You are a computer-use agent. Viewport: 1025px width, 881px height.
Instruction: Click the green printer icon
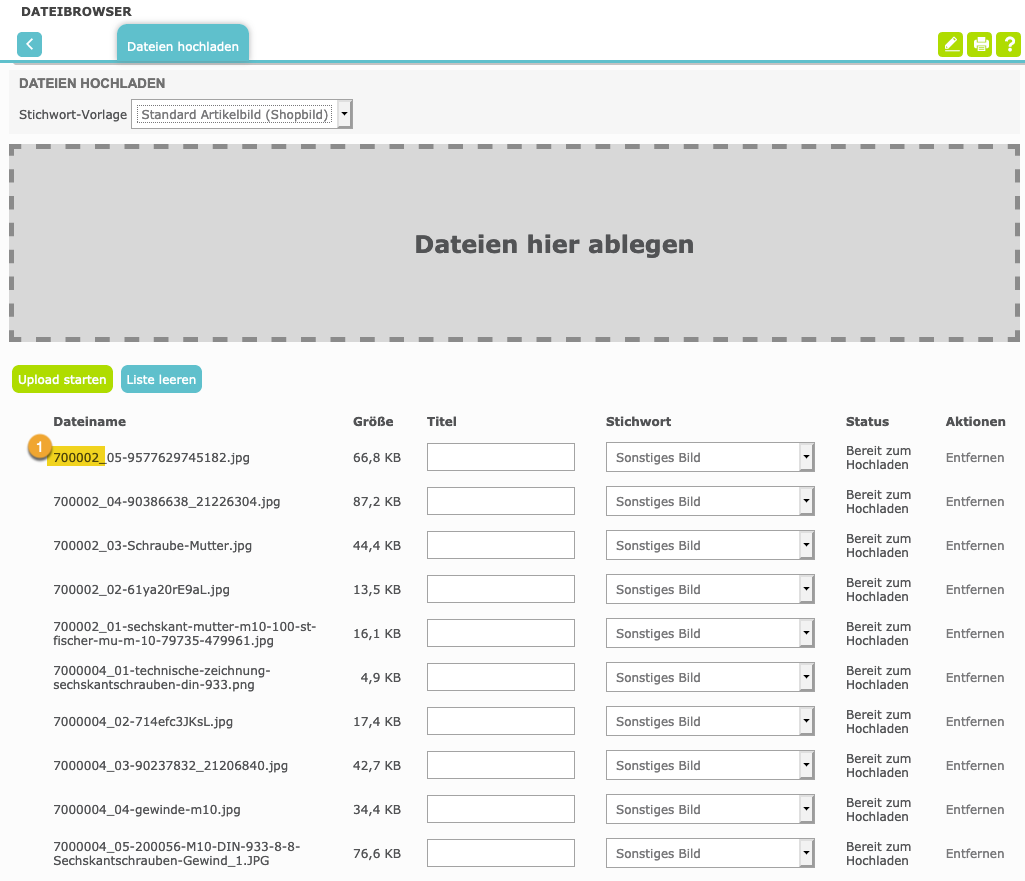(x=980, y=44)
